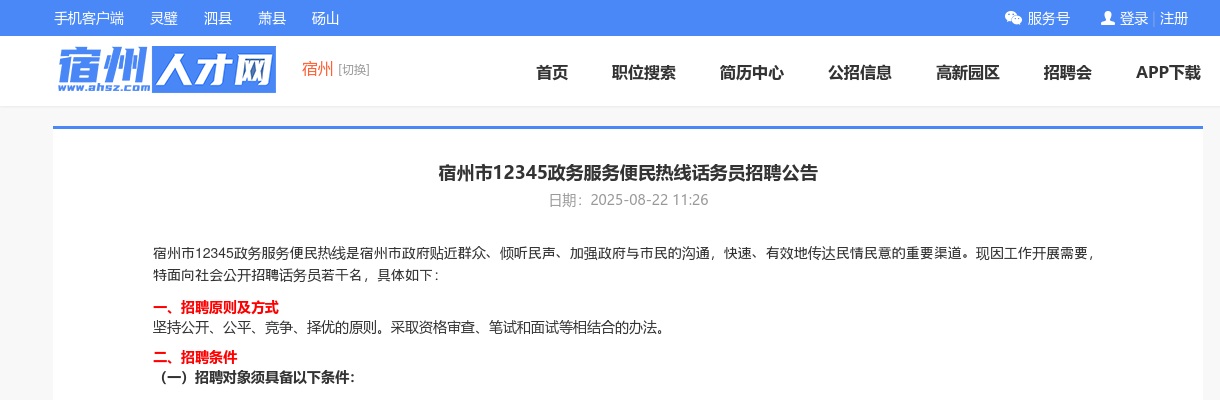Open the 手机客户端 link in top bar

(89, 18)
